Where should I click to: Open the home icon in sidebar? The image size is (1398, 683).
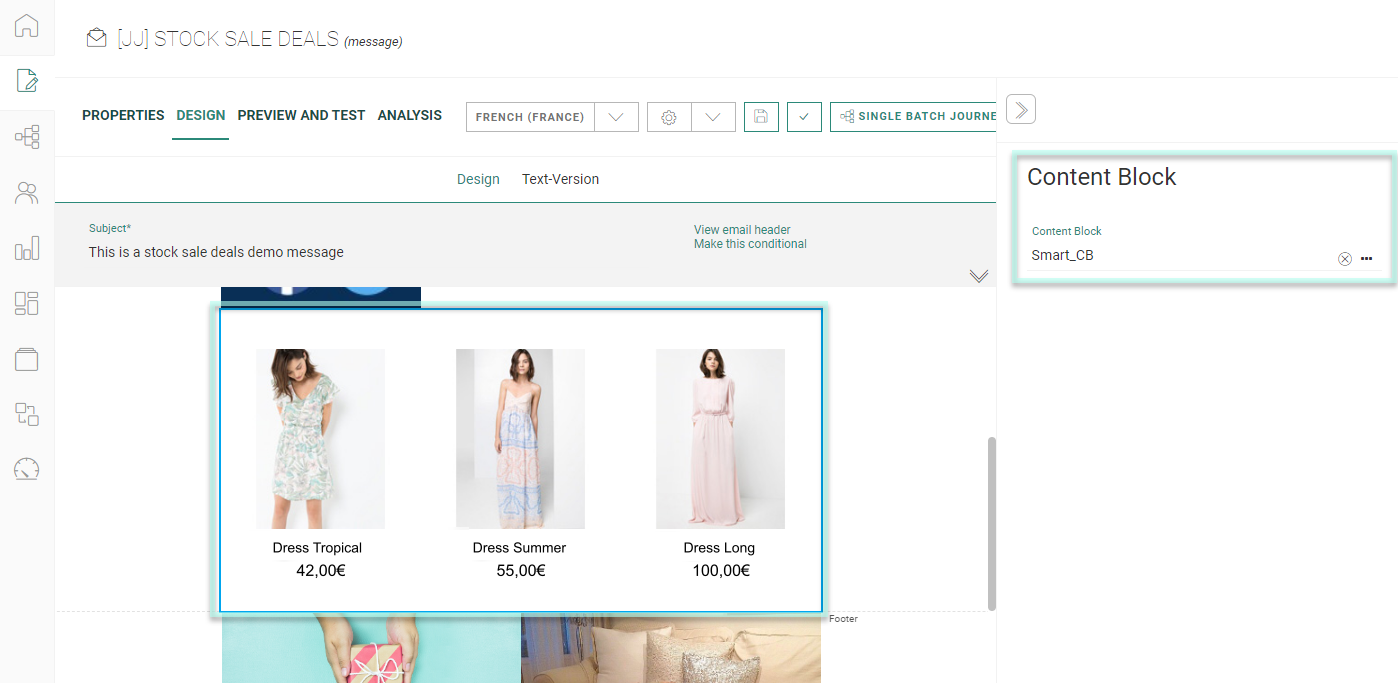coord(27,26)
